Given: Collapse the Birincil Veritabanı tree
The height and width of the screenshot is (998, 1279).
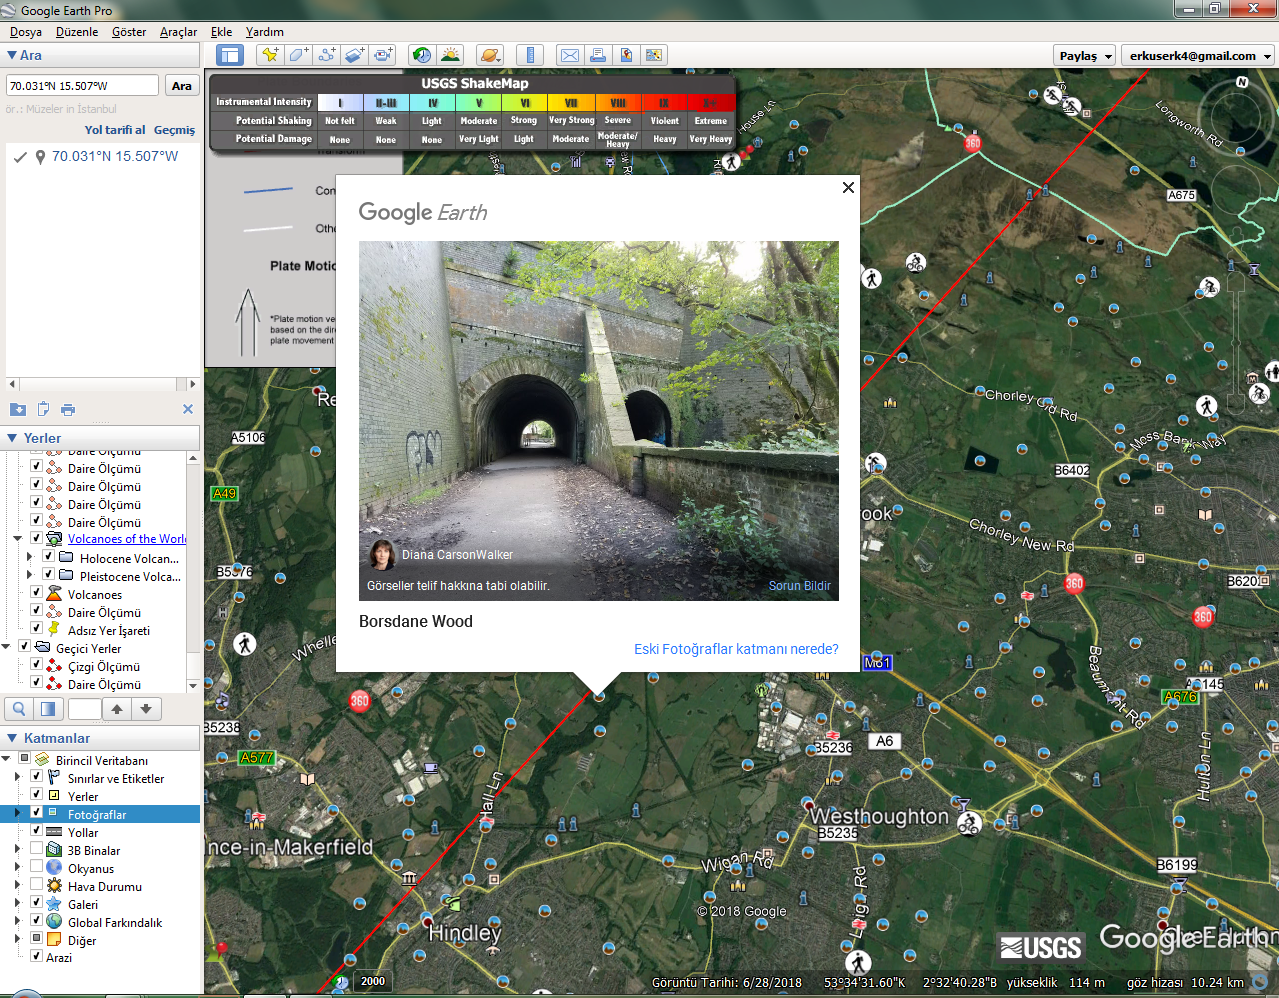Looking at the screenshot, I should point(6,759).
